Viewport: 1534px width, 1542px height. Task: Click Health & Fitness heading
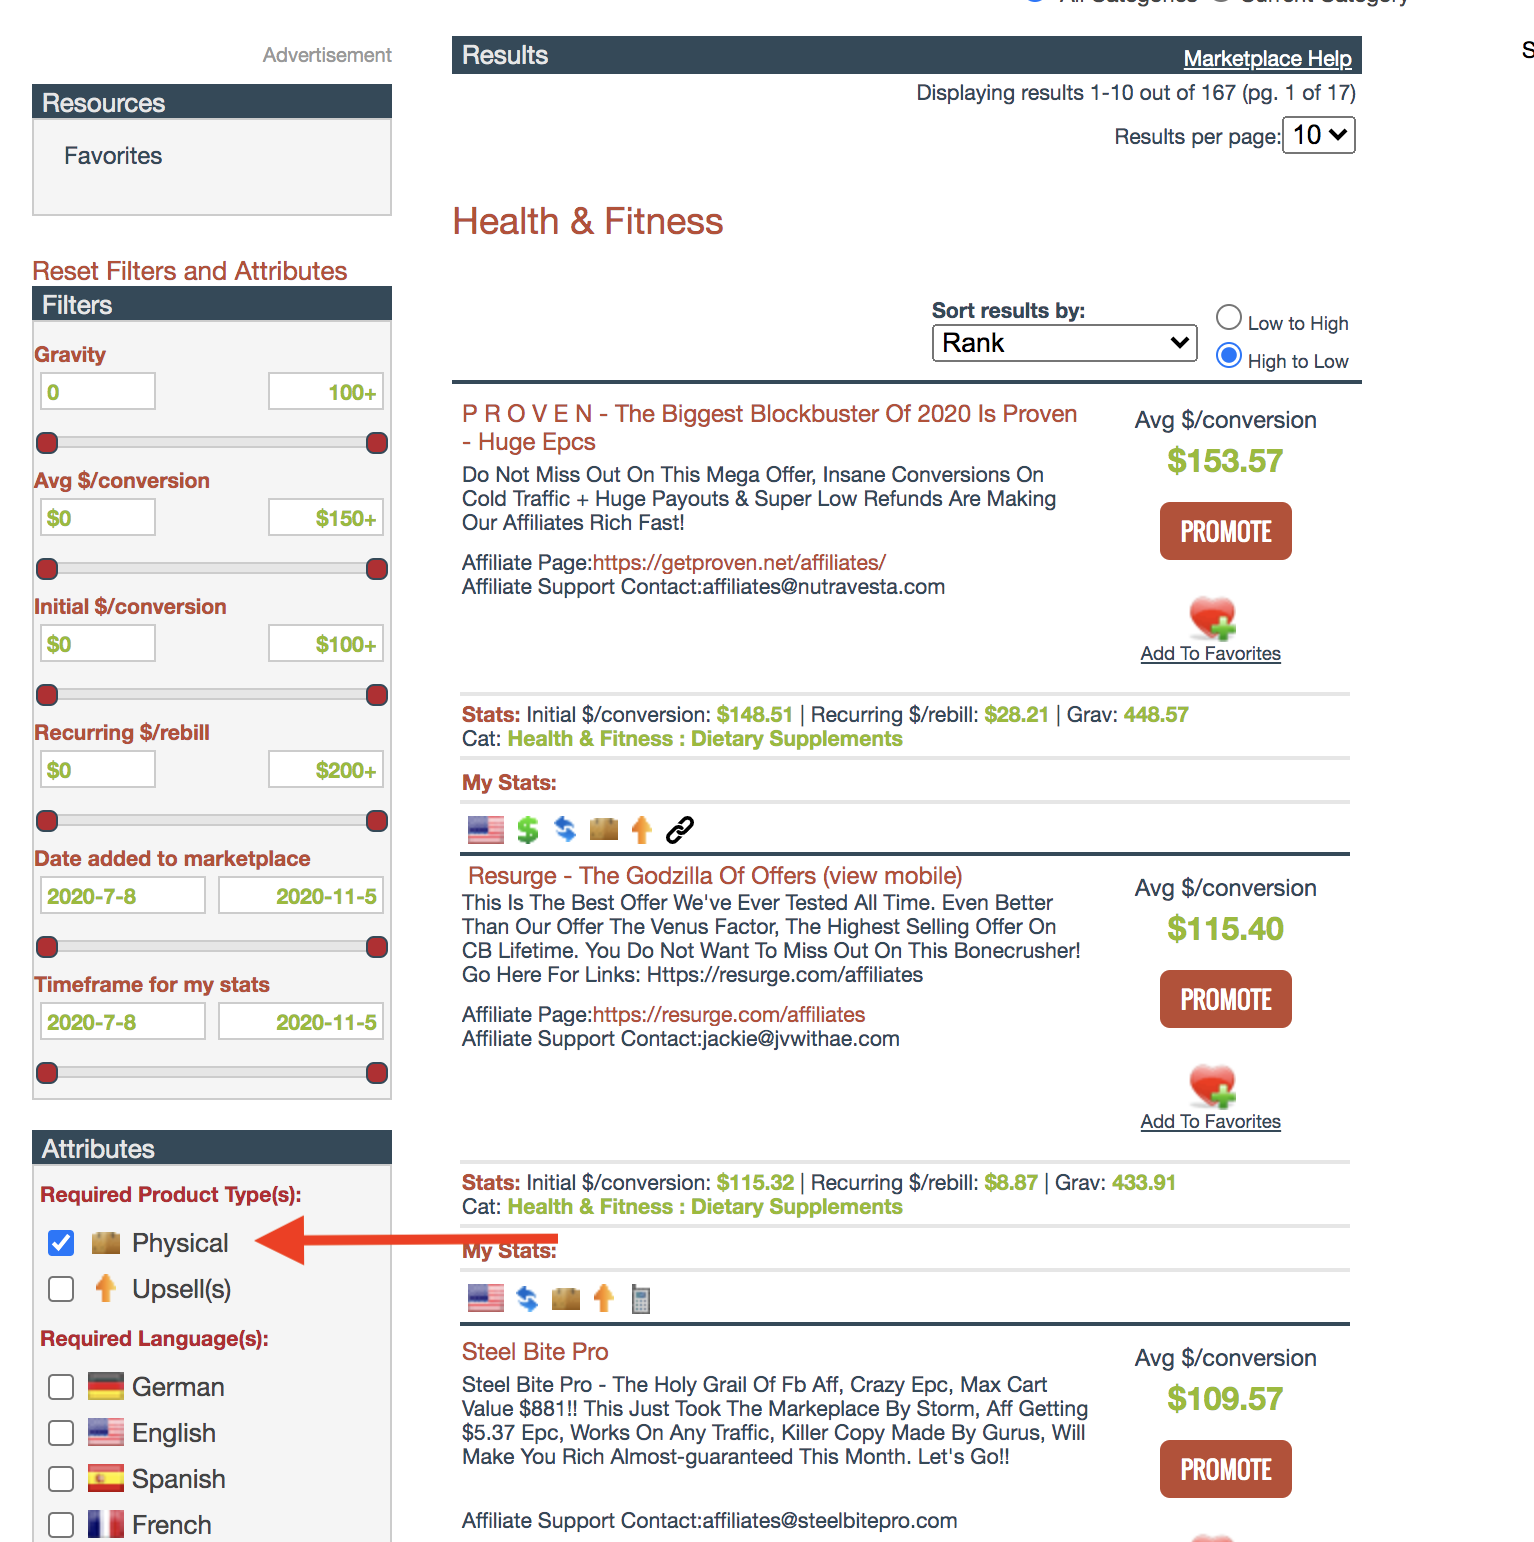point(588,221)
